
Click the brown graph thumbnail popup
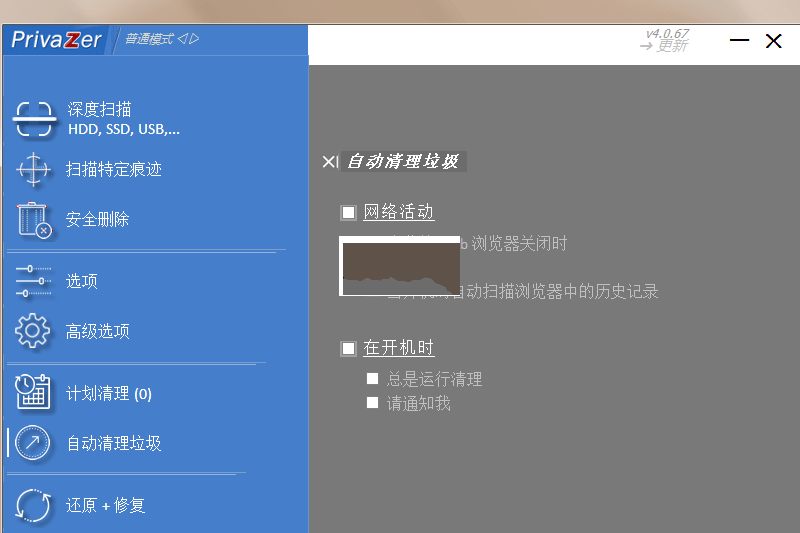tap(400, 266)
